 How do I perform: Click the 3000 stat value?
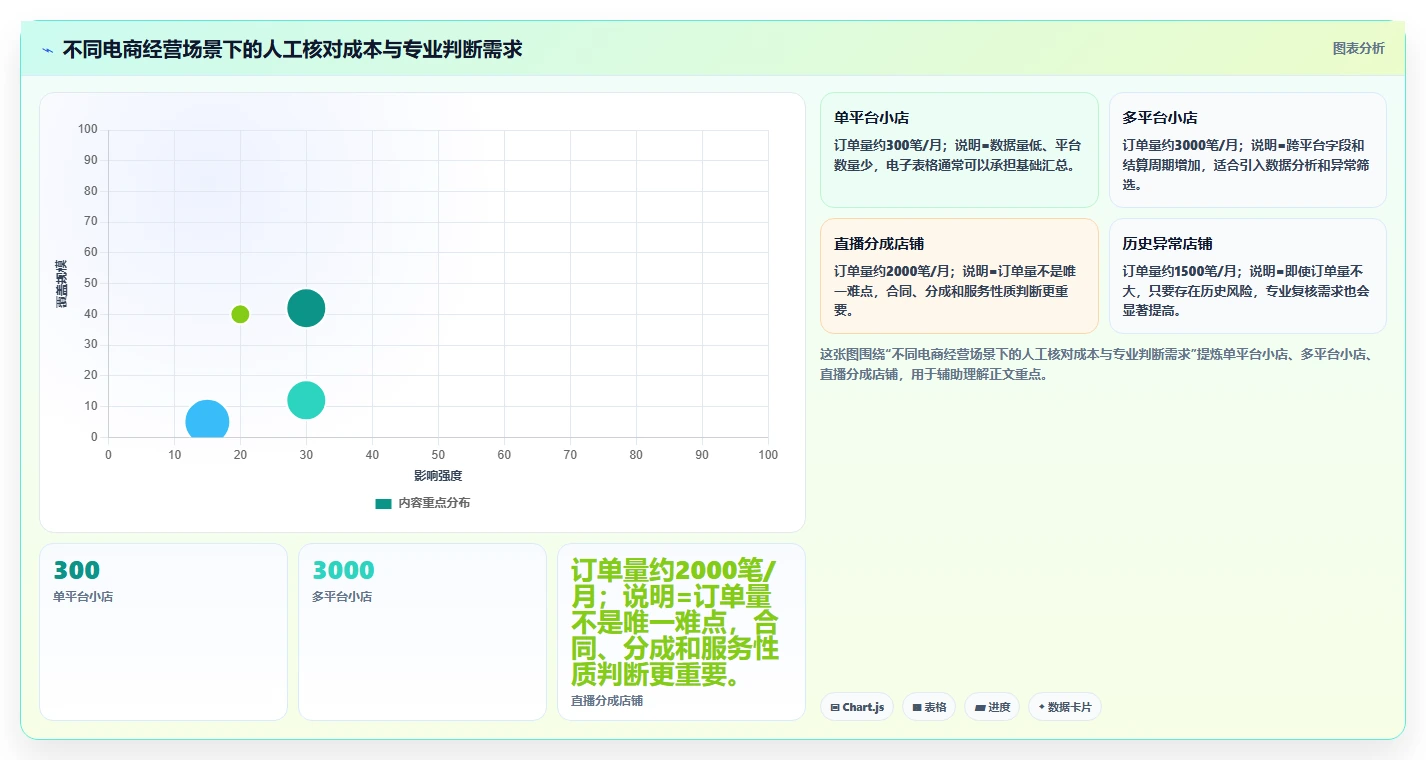click(x=343, y=571)
